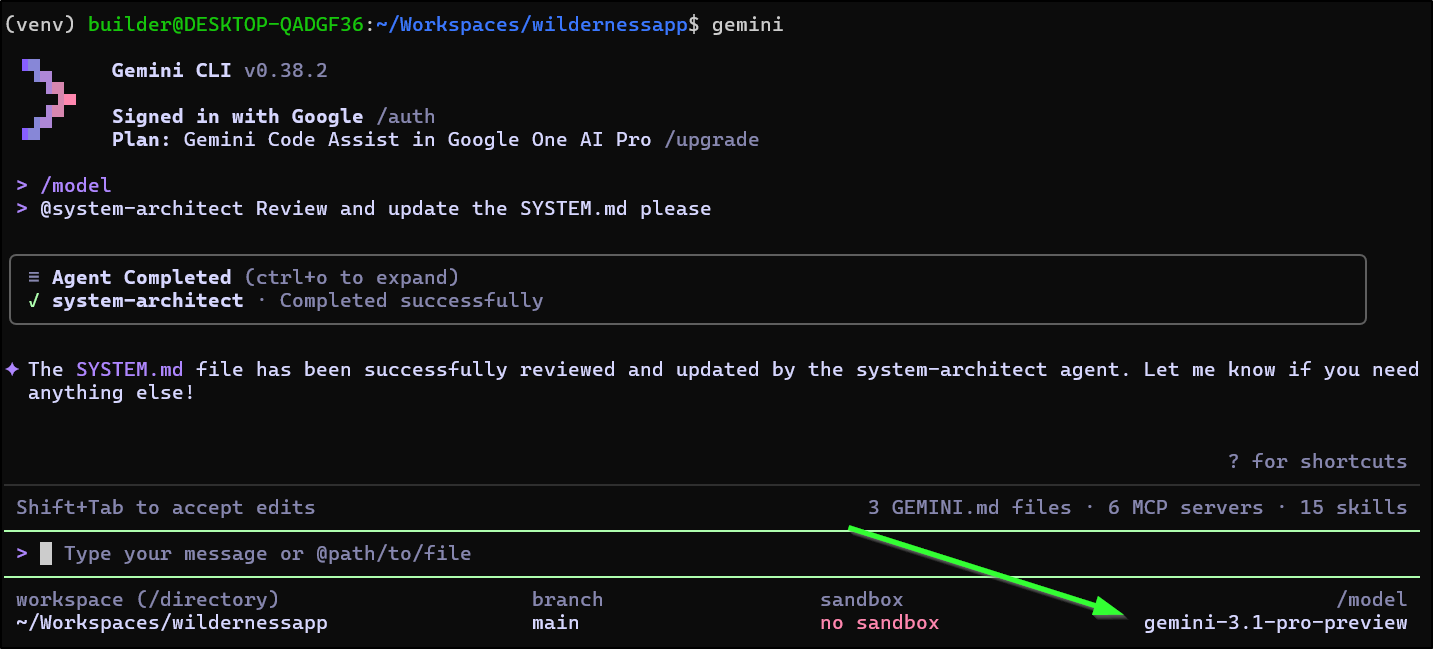This screenshot has height=649, width=1433.
Task: Click the workspace path in footer
Action: click(171, 623)
